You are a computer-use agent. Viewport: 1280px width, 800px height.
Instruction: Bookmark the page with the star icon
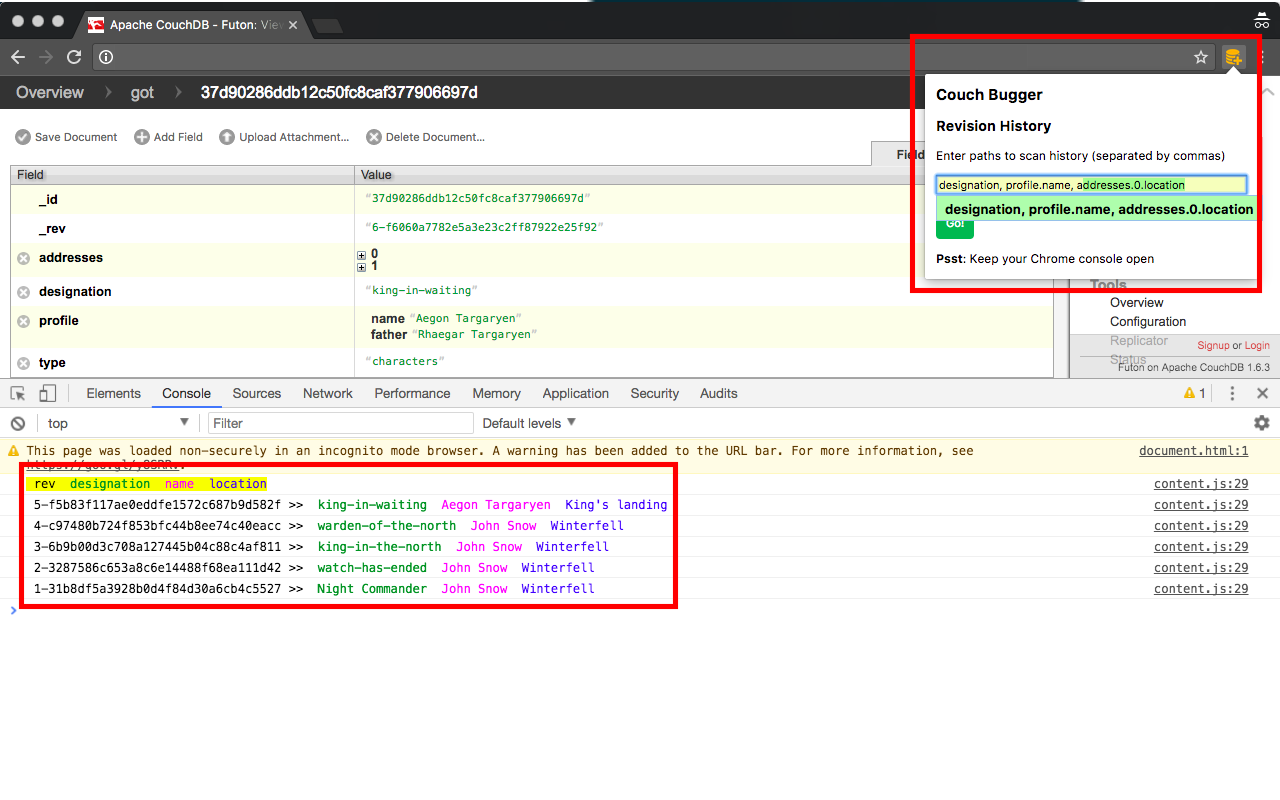point(1201,57)
